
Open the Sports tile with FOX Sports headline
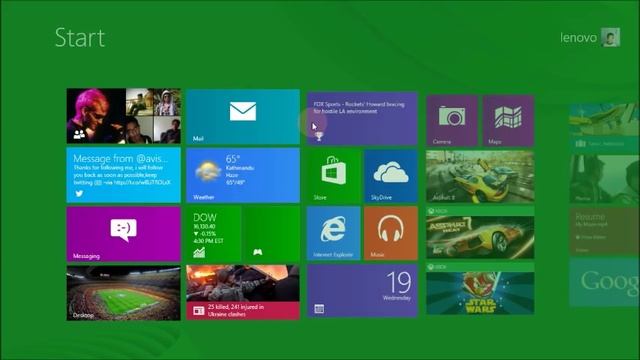click(x=362, y=118)
